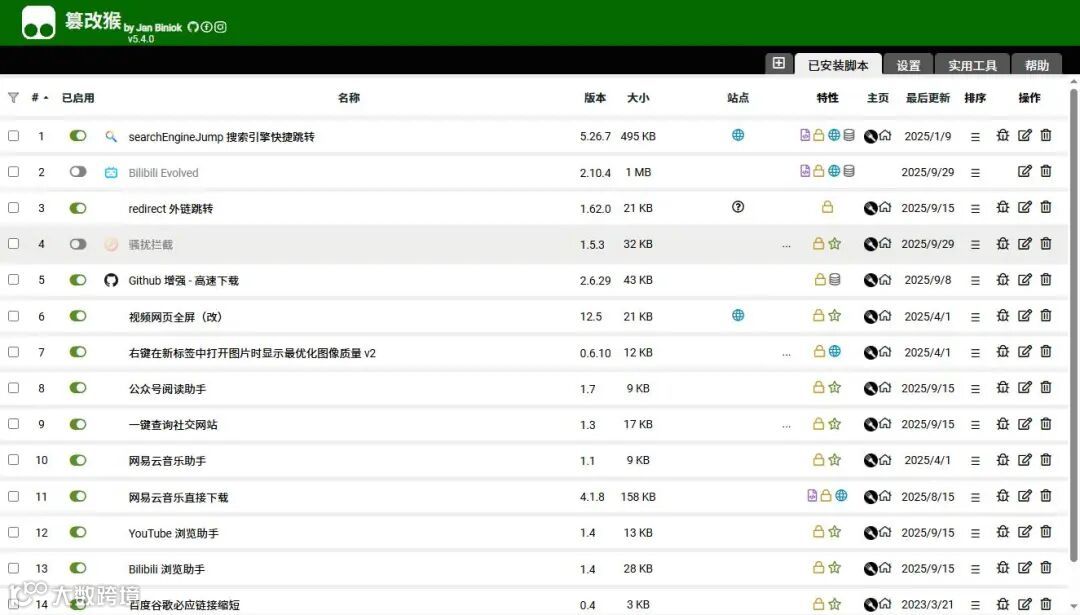Open the 网易云音乐直接下载 script

coord(178,497)
